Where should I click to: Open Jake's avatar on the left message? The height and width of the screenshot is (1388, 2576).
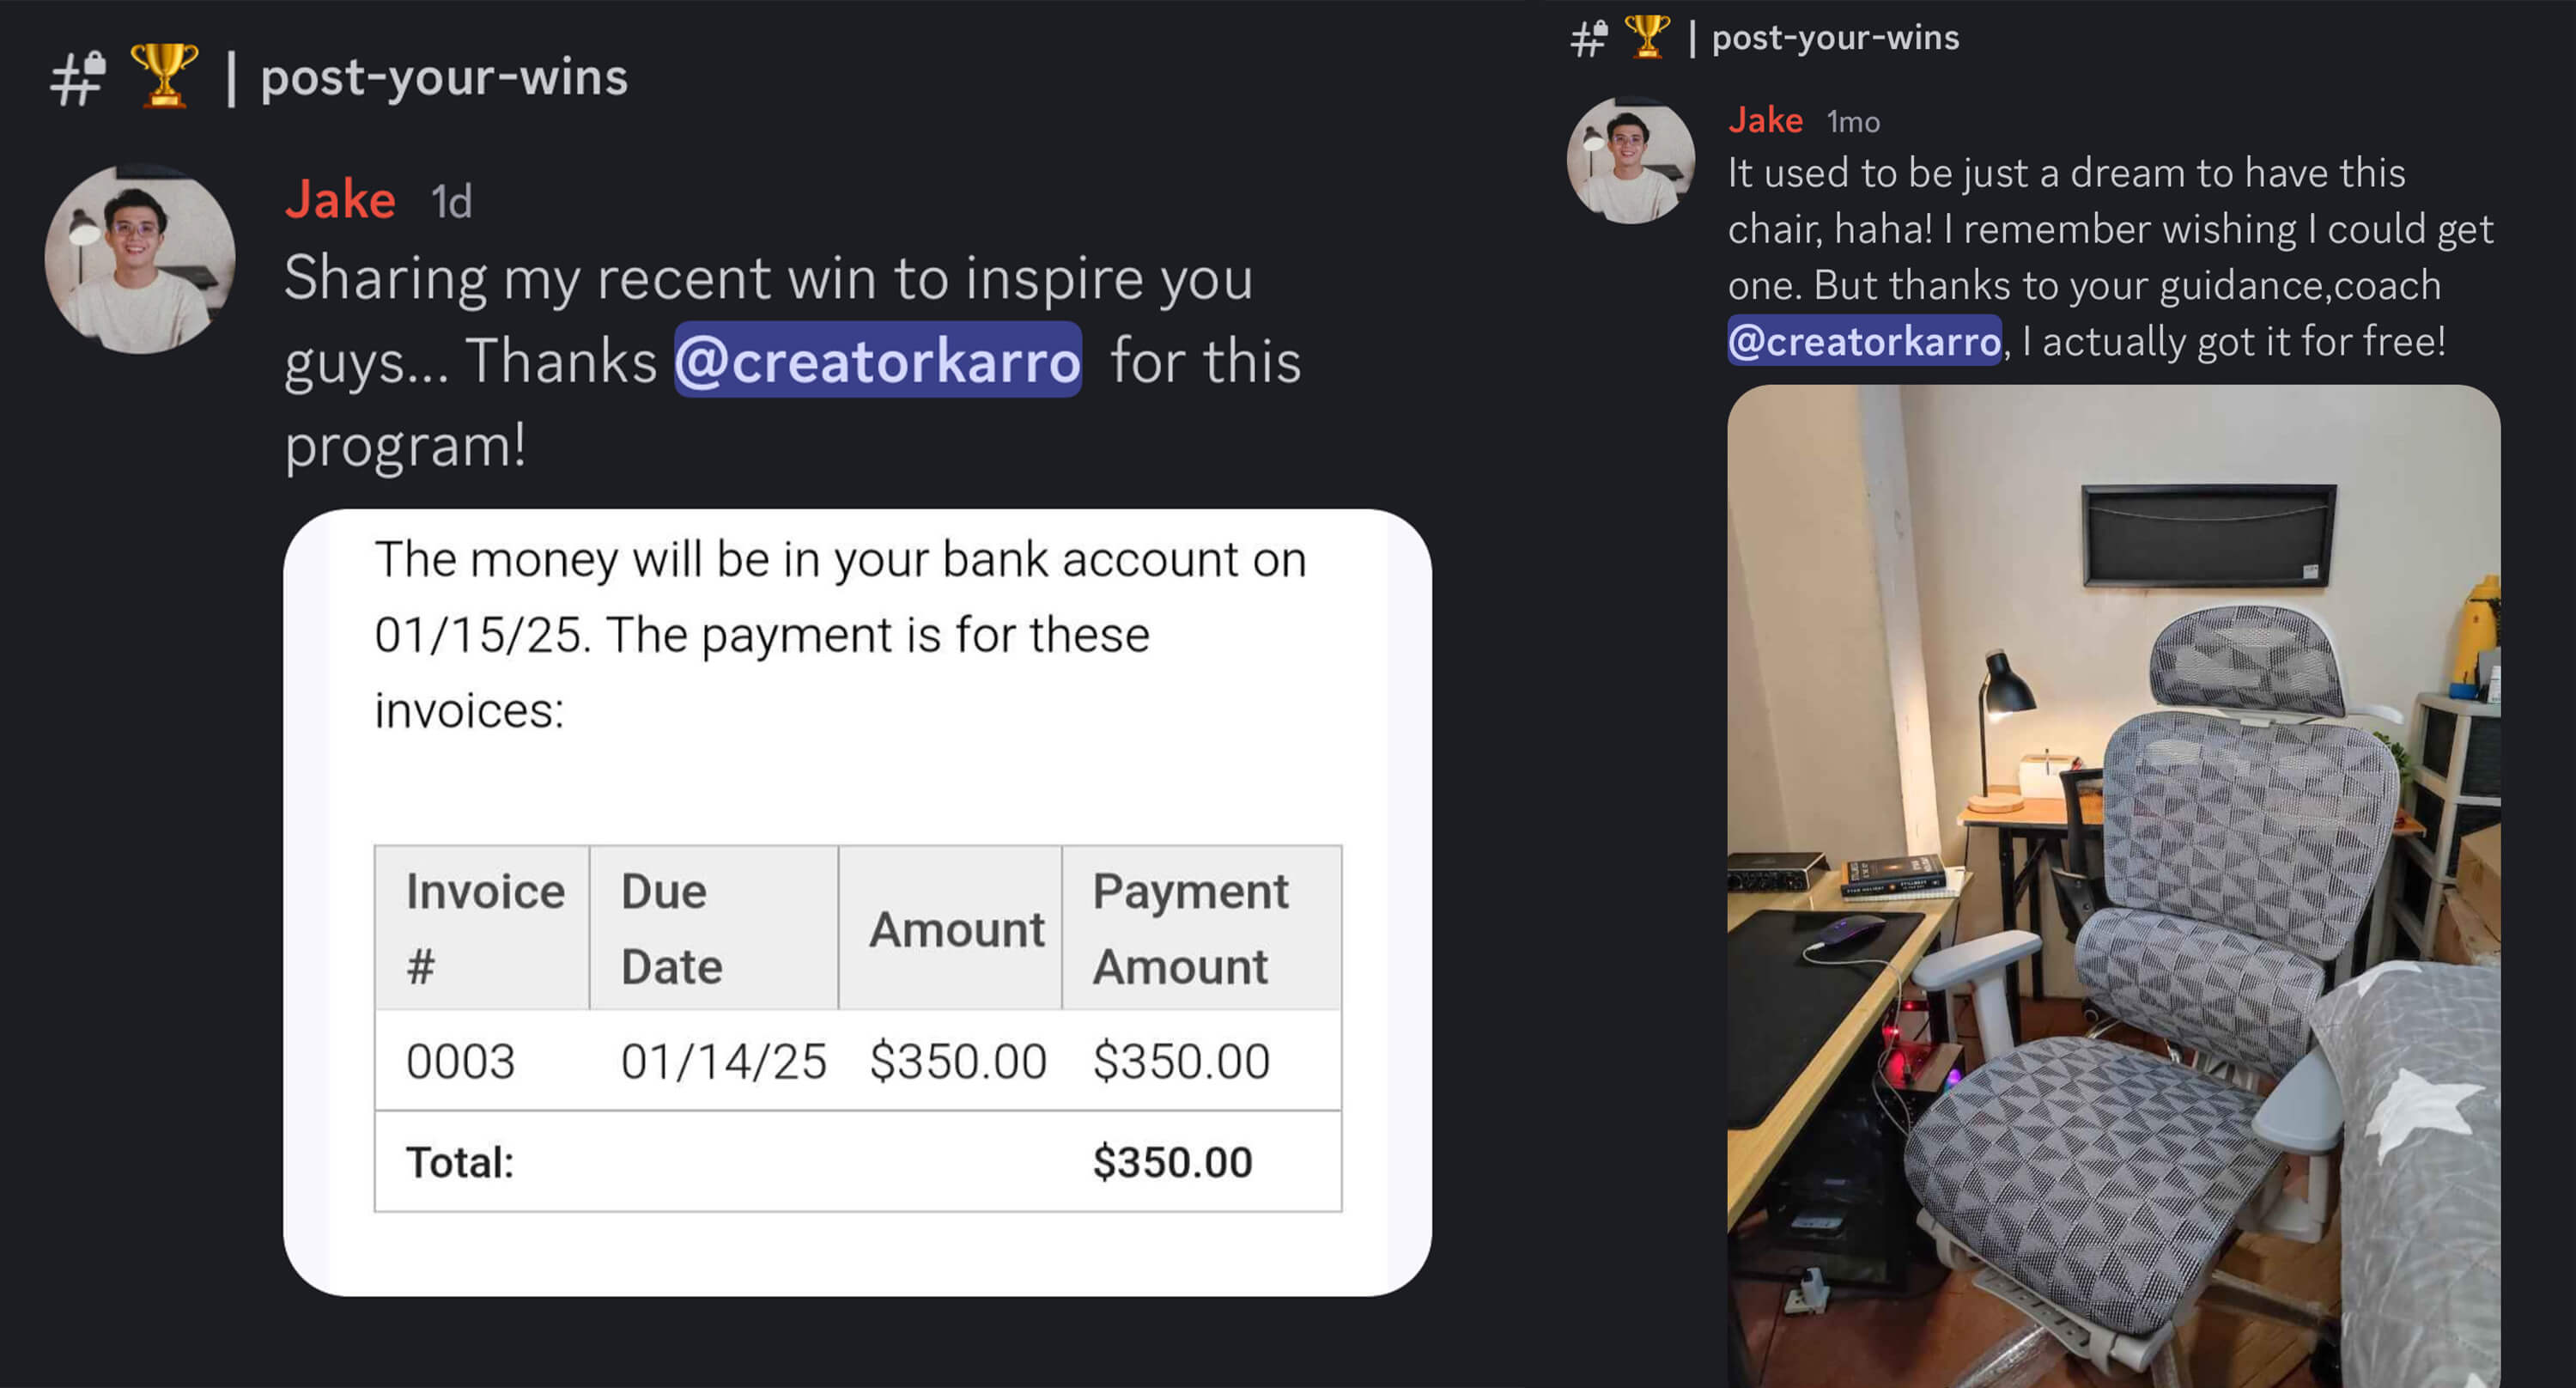(x=140, y=259)
